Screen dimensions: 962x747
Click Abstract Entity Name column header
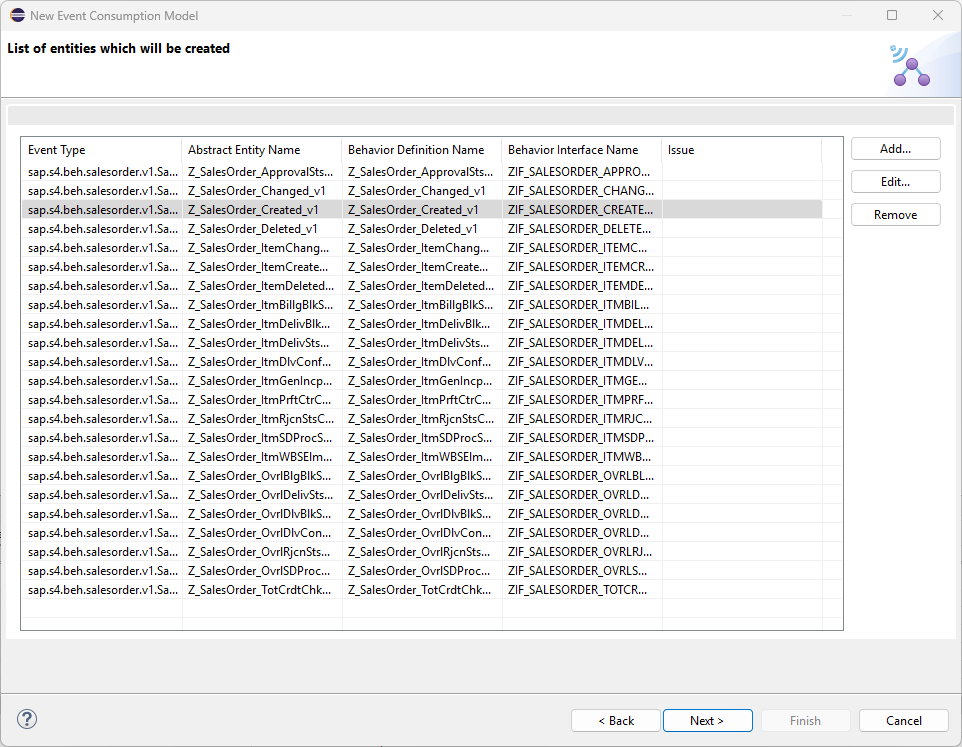(261, 150)
